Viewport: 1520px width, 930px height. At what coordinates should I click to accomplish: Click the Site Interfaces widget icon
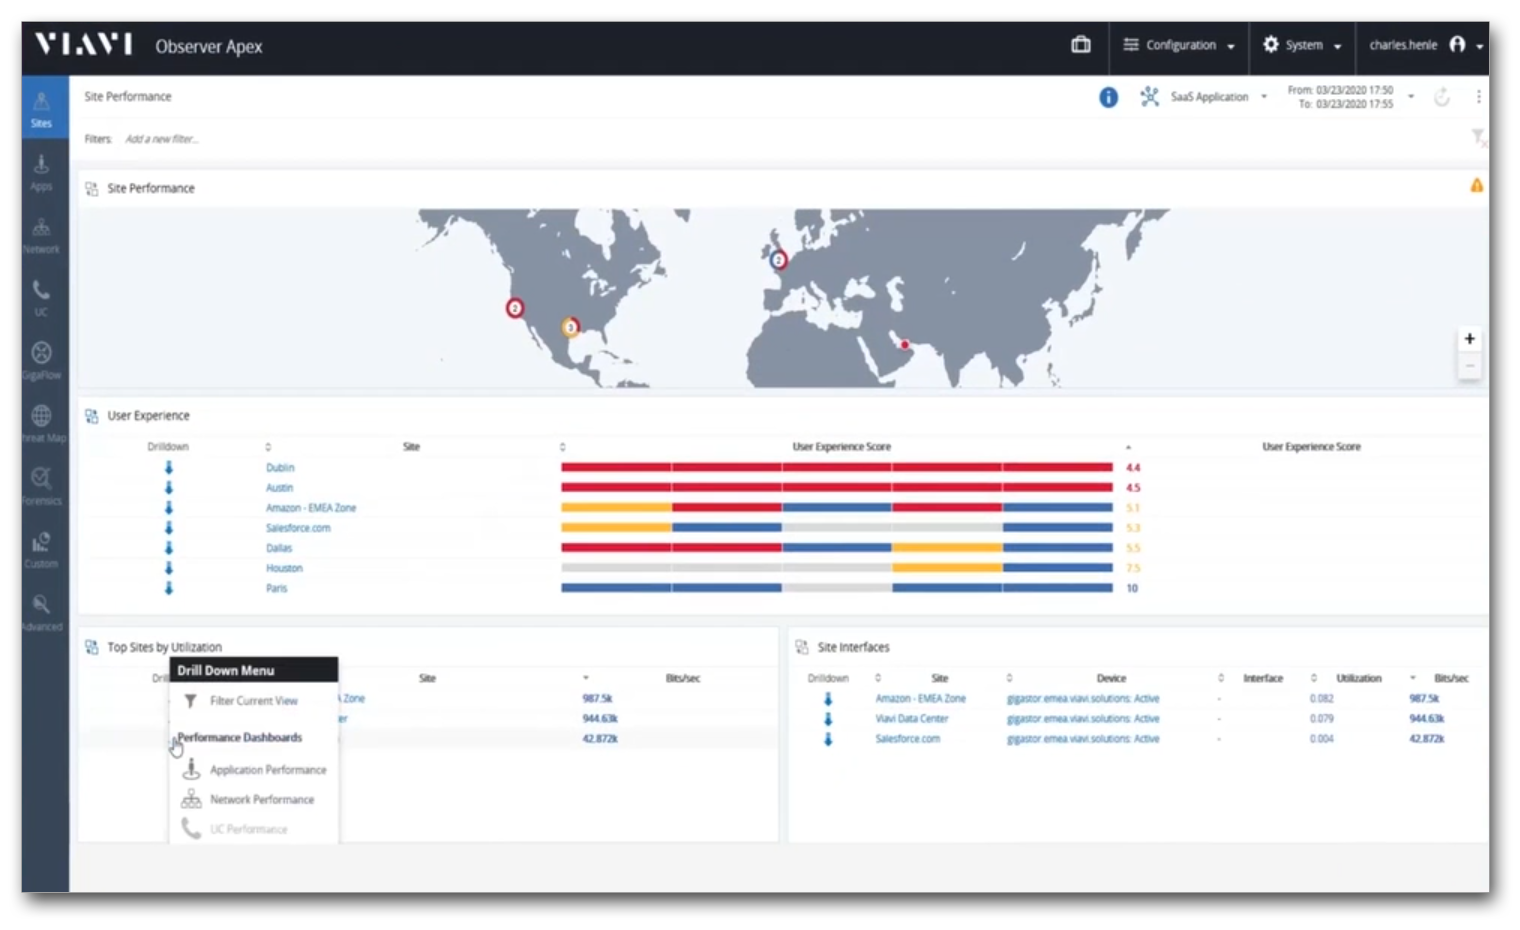801,647
